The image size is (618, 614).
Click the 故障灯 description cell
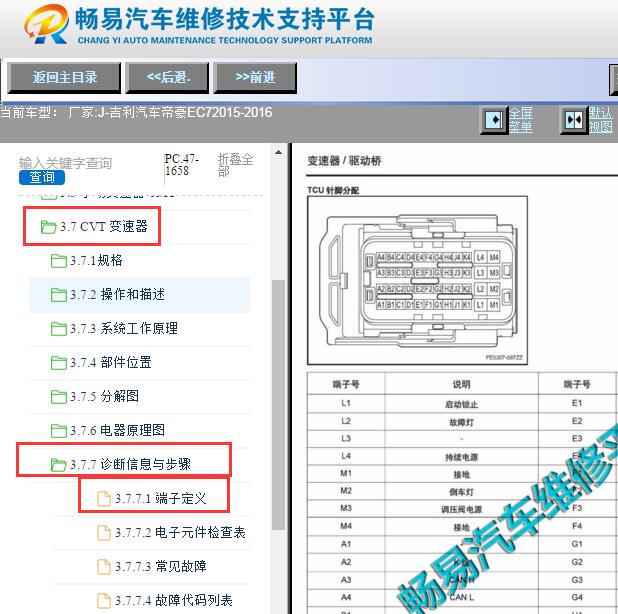pyautogui.click(x=462, y=422)
